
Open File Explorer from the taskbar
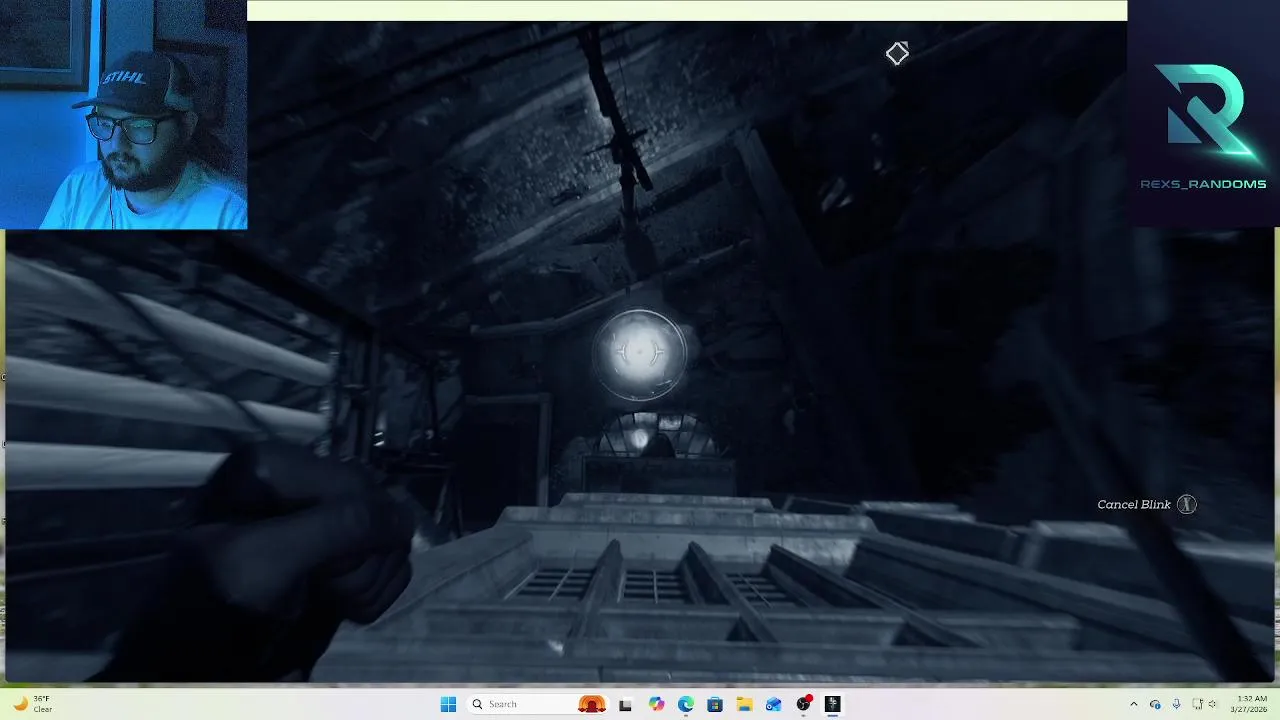tap(744, 704)
